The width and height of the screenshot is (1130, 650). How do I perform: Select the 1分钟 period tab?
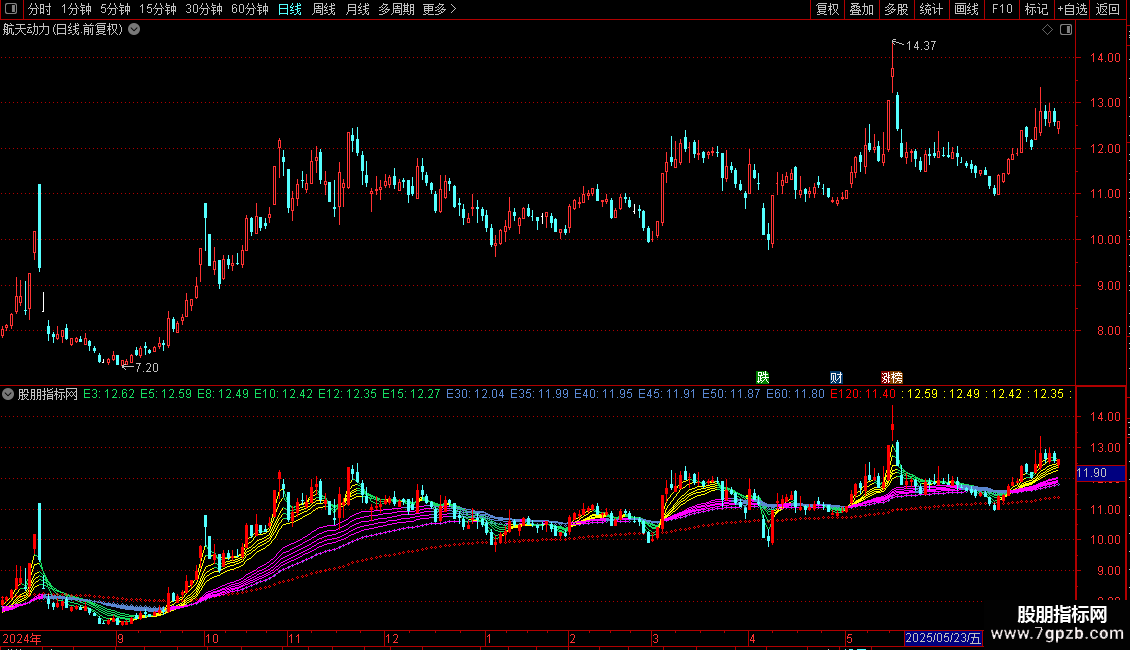click(76, 9)
